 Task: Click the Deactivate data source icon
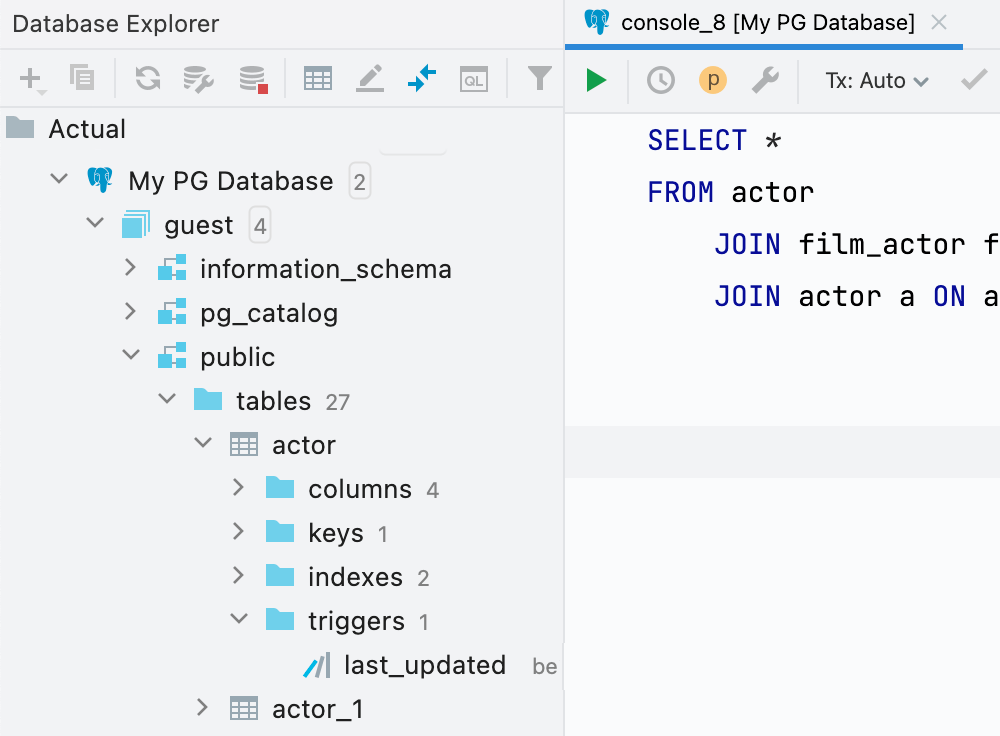pyautogui.click(x=253, y=78)
